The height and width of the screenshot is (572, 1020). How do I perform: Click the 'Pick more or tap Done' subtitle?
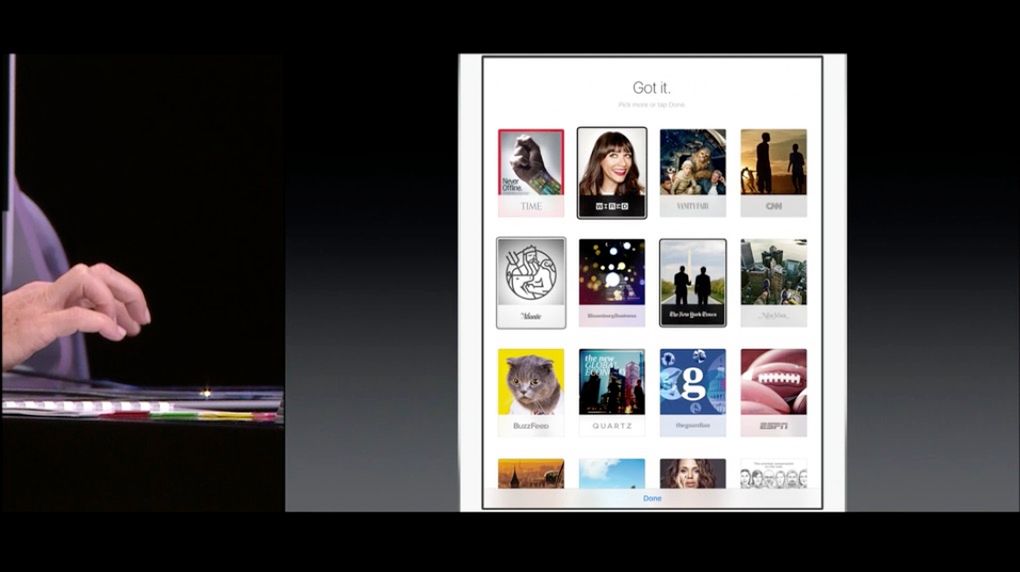tap(651, 104)
